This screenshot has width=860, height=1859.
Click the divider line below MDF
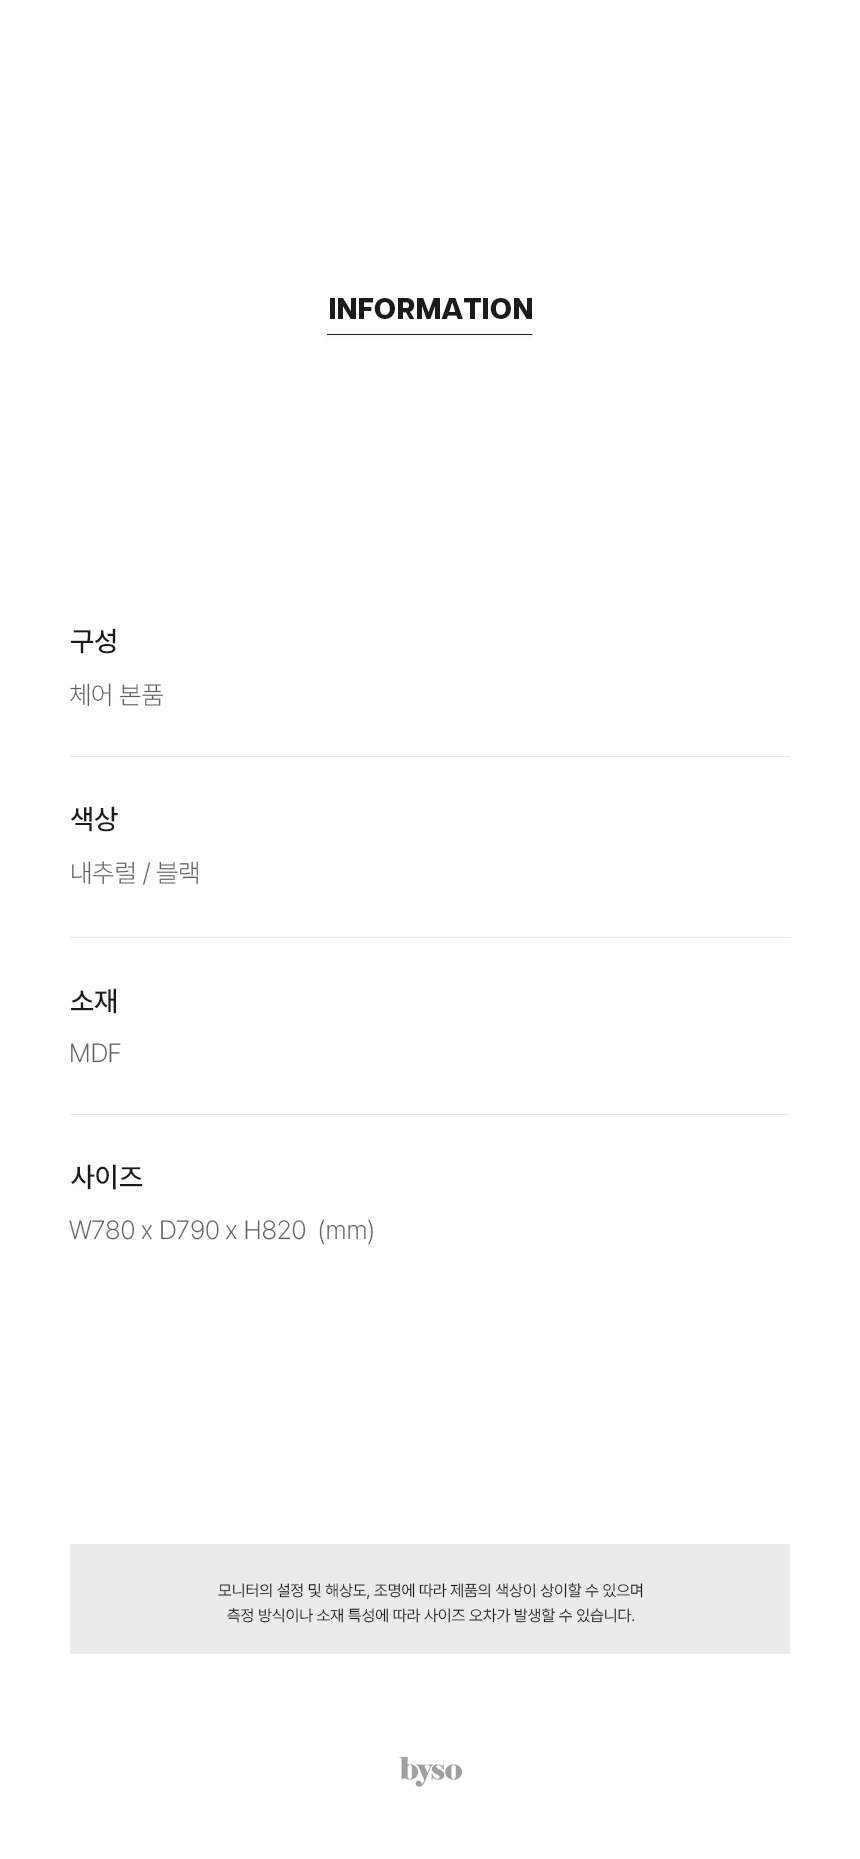coord(430,1115)
